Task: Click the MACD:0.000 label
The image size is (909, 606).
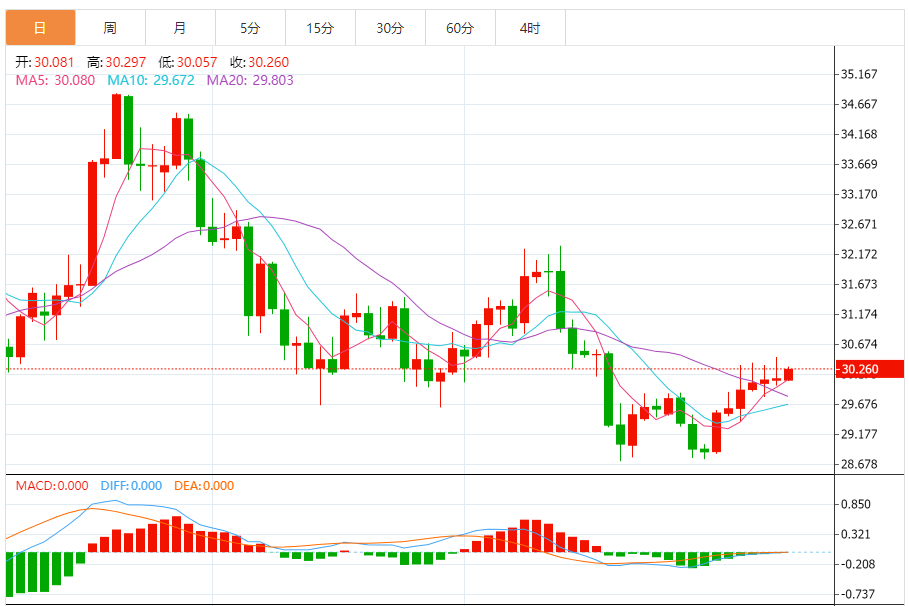Action: (x=52, y=486)
